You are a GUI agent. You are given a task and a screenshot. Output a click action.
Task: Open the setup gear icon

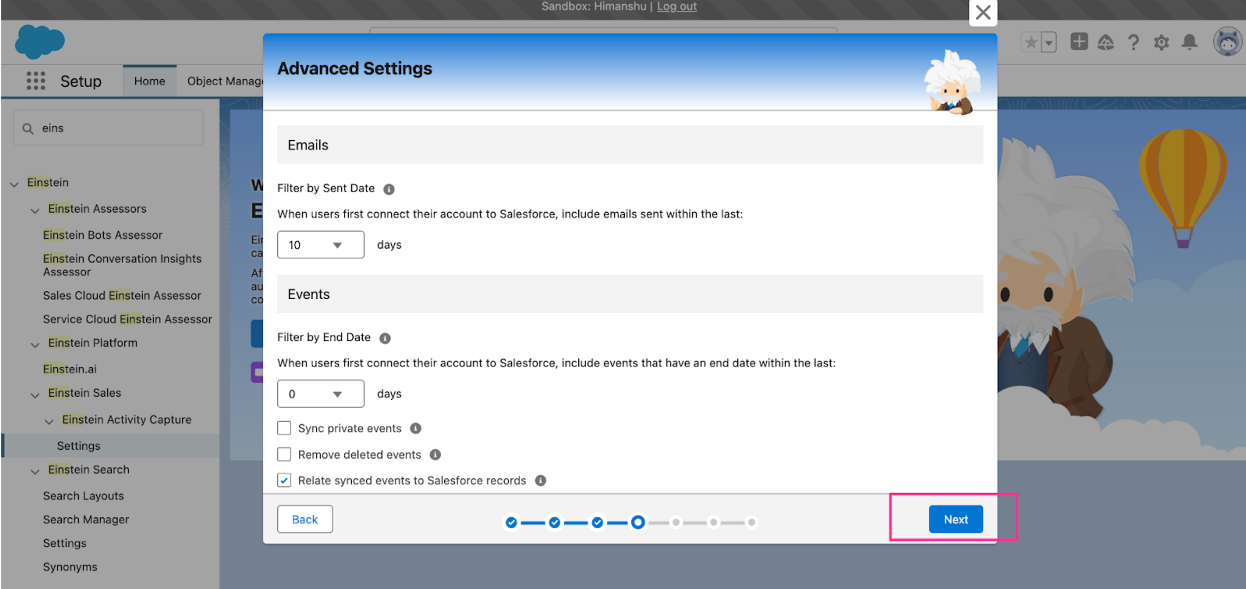[x=1161, y=42]
